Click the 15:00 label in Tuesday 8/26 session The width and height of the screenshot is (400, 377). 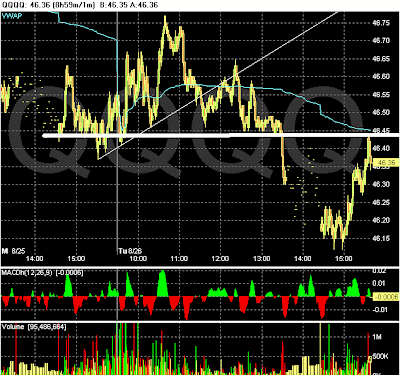click(x=344, y=259)
